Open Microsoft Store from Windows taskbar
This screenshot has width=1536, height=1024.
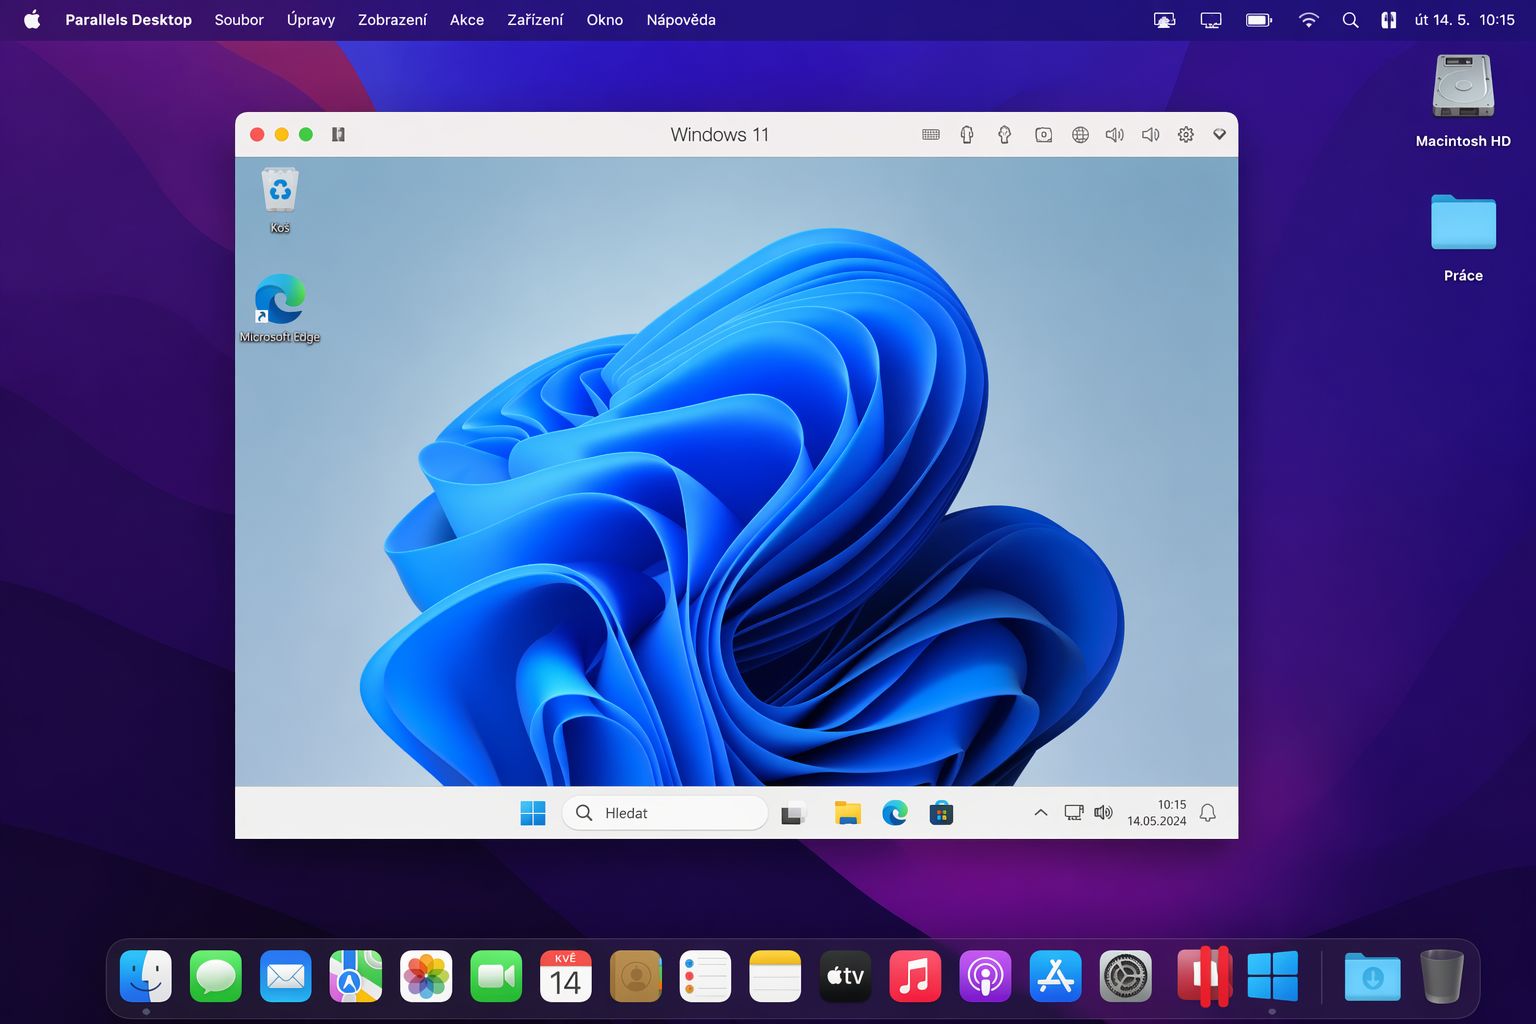coord(941,813)
